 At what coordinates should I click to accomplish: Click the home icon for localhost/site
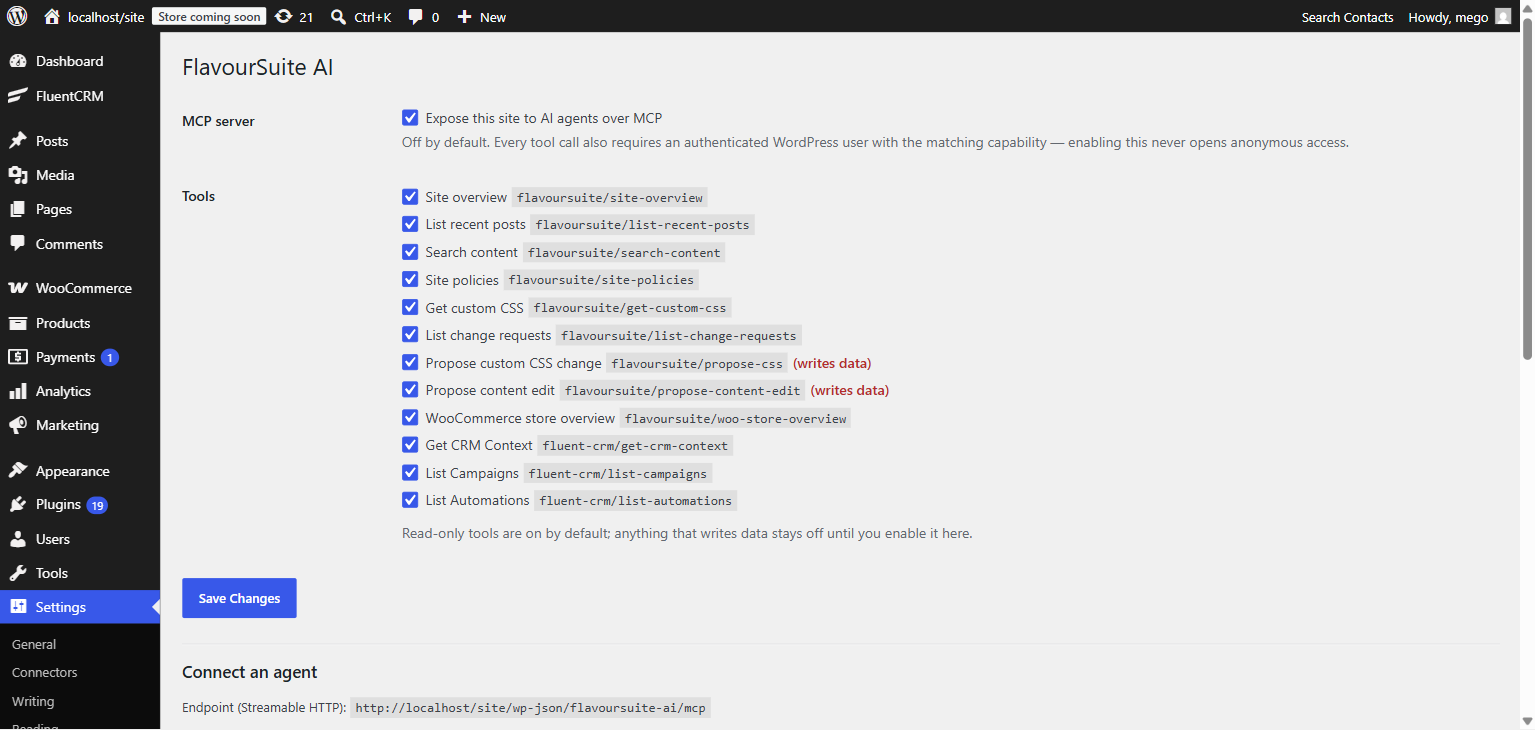52,17
